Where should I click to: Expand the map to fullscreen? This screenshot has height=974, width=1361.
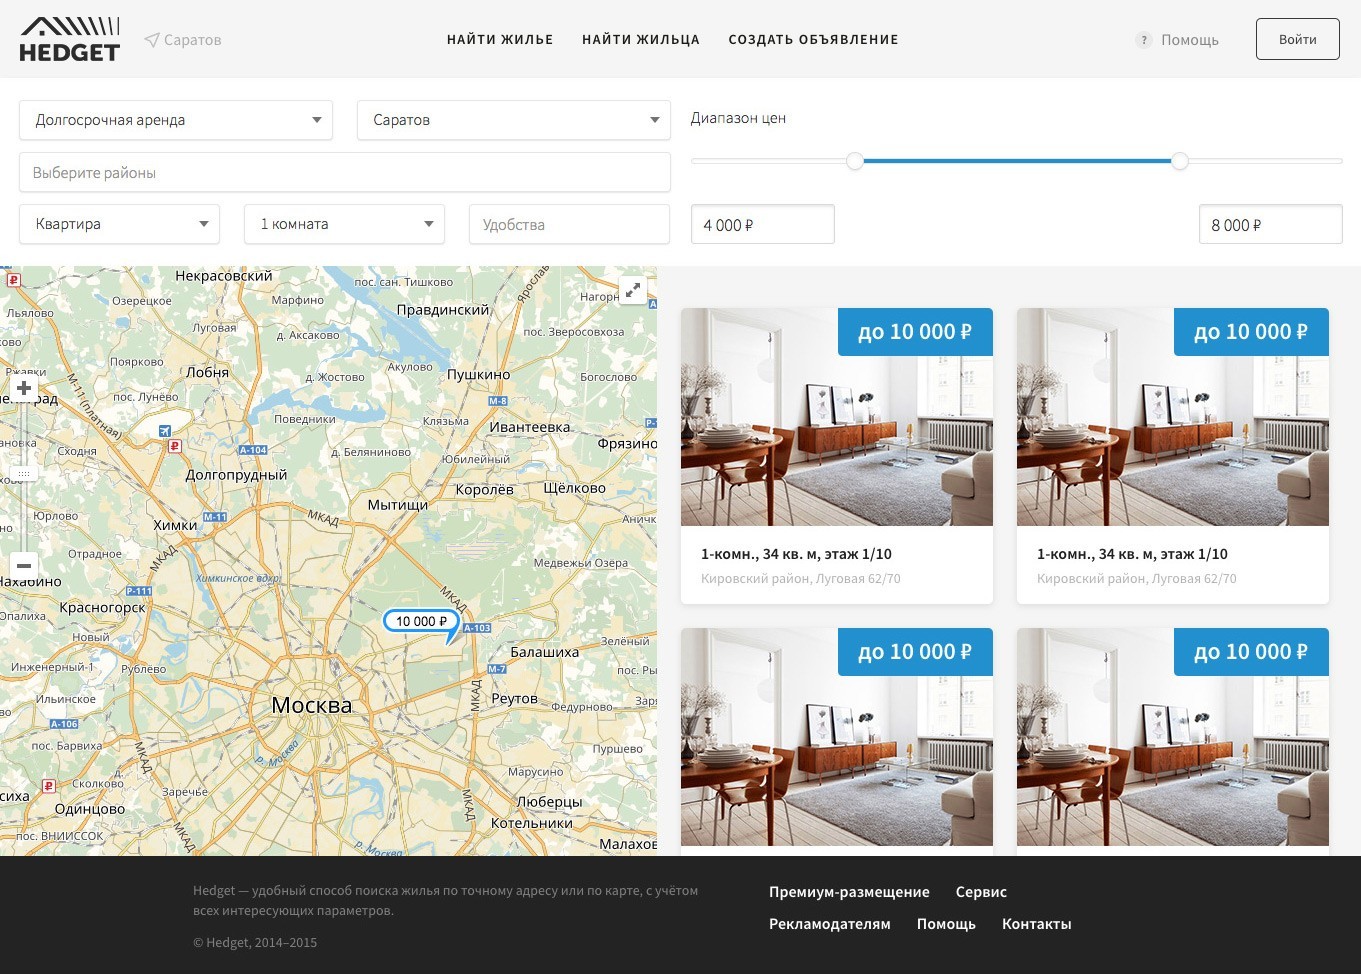(632, 291)
